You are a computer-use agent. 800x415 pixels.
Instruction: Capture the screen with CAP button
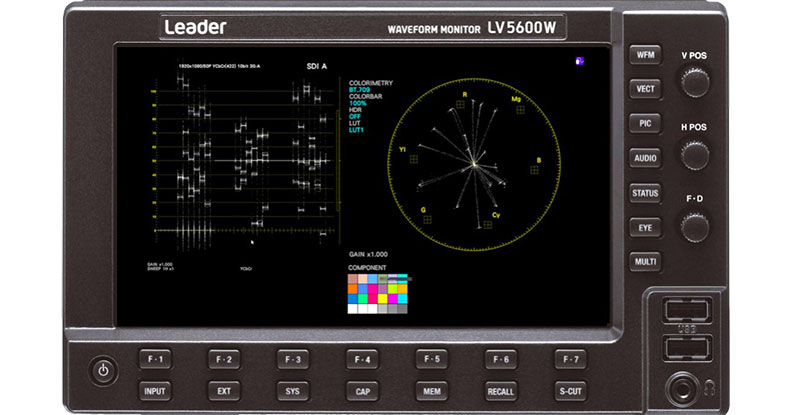362,392
